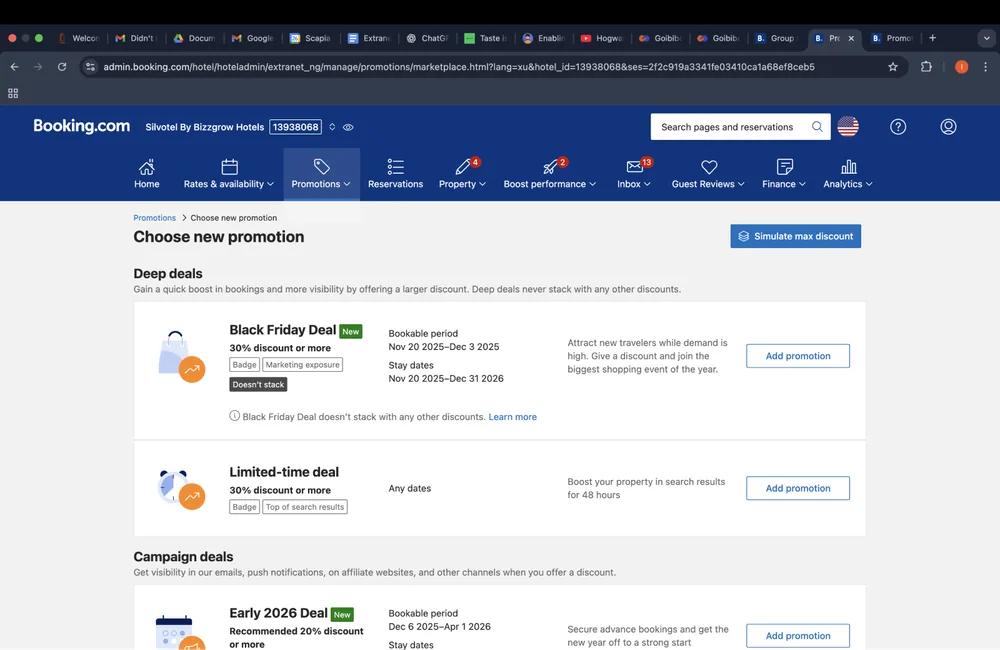The width and height of the screenshot is (1000, 650).
Task: Click the Analytics bar chart icon
Action: pyautogui.click(x=848, y=166)
